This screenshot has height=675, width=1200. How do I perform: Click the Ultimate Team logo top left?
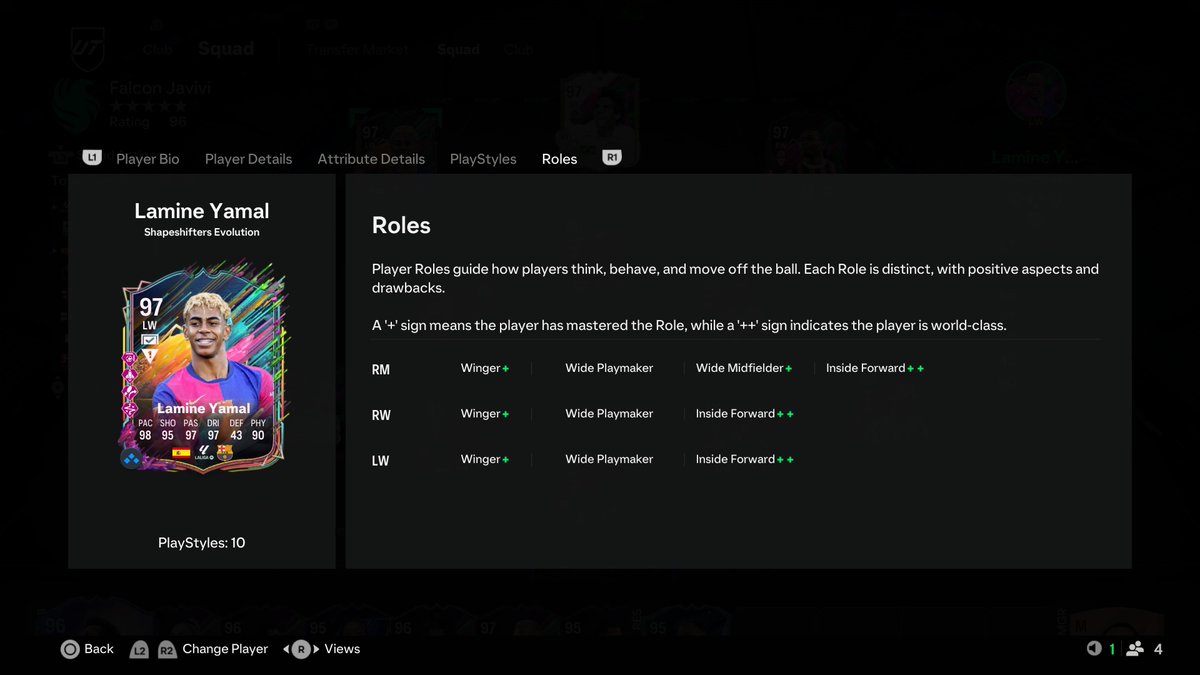[87, 48]
